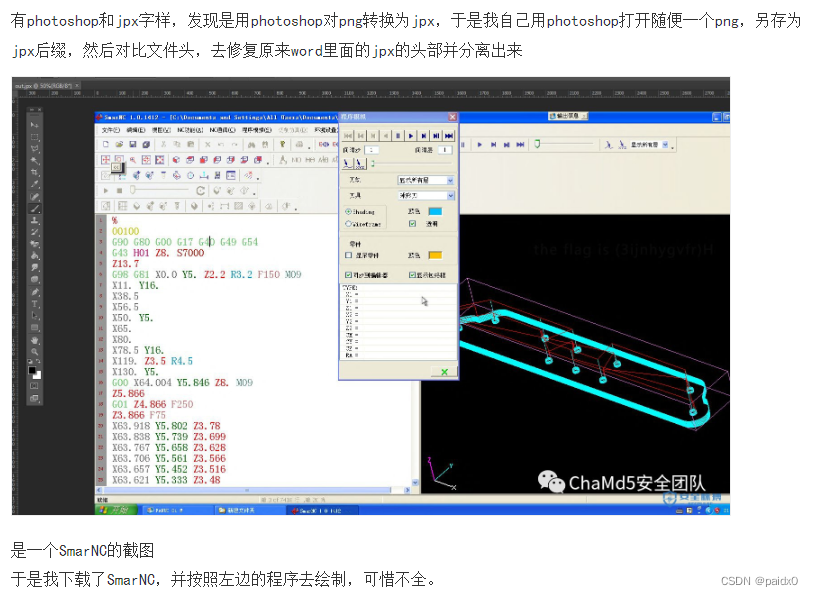Screen dimensions: 813x596
Task: Open SmarNC third menu after 编辑
Action: coord(161,130)
